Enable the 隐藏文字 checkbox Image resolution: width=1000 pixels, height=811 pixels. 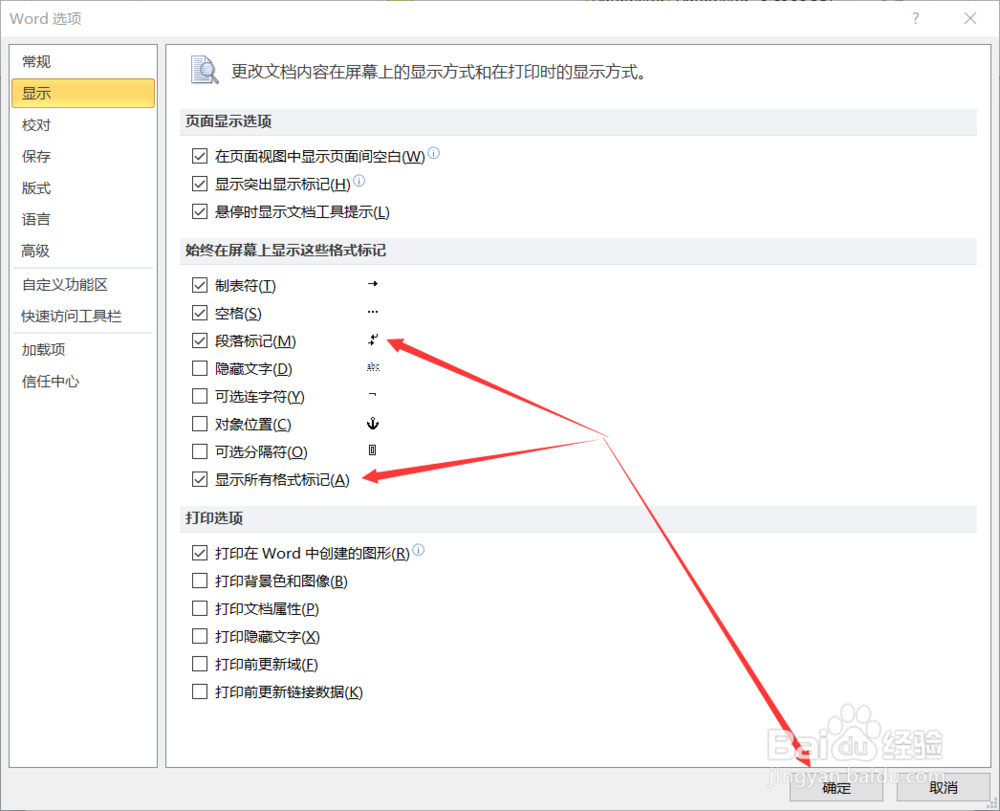[x=200, y=368]
